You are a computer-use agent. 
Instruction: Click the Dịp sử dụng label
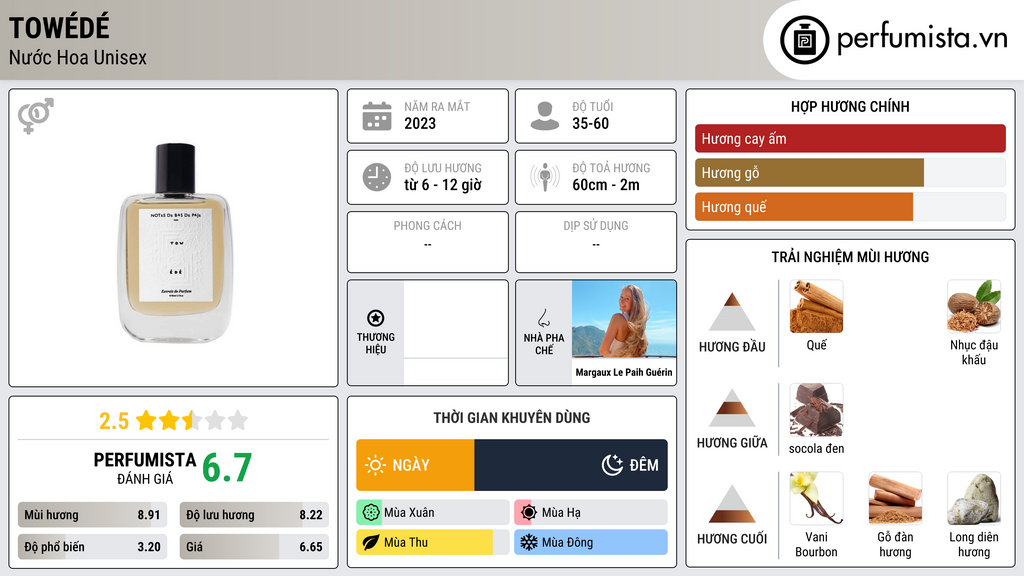[x=596, y=226]
